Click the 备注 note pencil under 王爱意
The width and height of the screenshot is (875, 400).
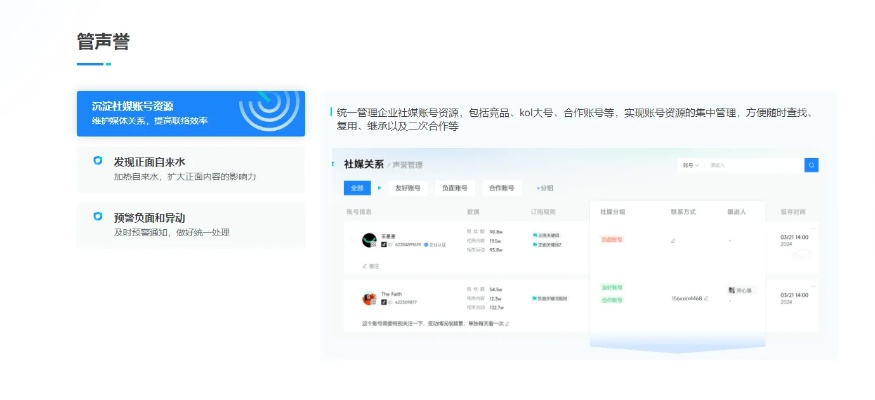(x=367, y=266)
